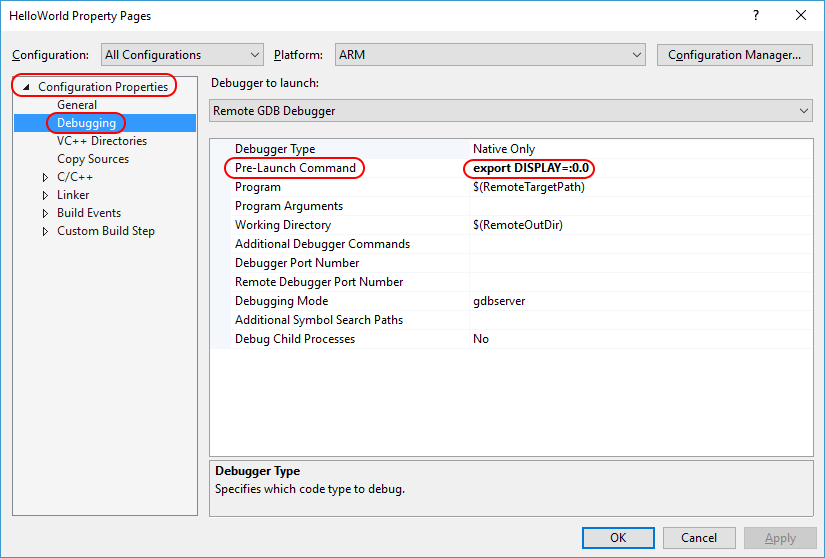Open the Configuration Manager button
The image size is (825, 558).
coord(734,55)
